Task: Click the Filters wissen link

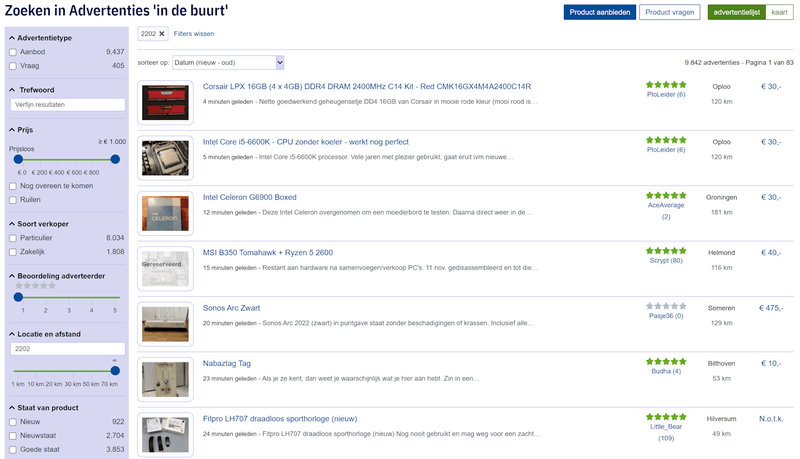Action: pos(194,34)
